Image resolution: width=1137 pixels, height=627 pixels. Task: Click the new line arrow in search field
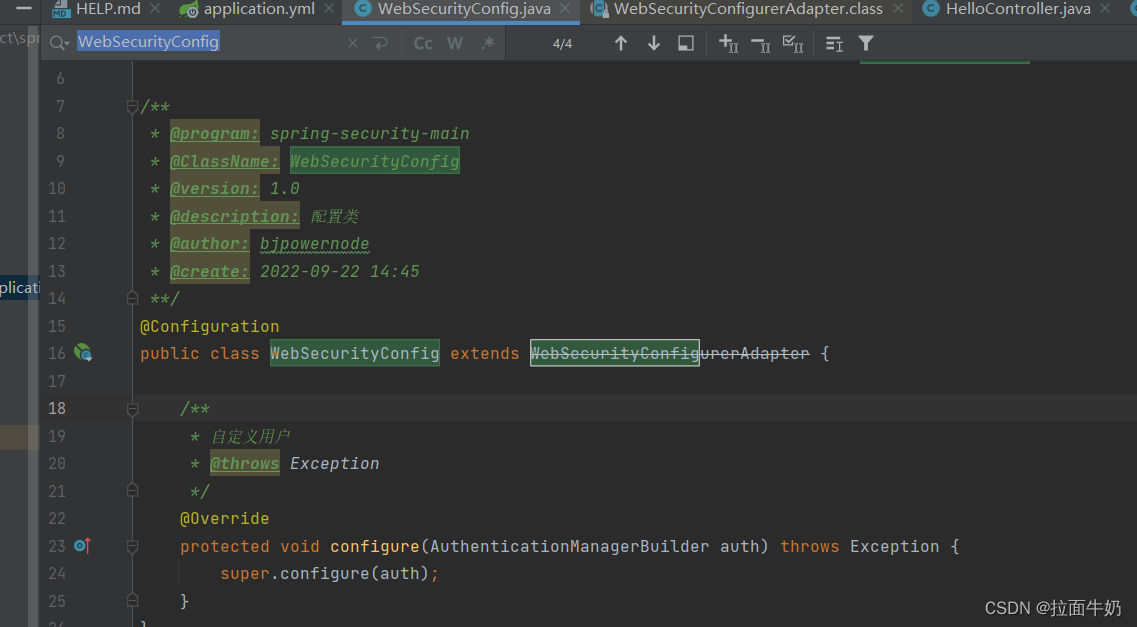(381, 43)
